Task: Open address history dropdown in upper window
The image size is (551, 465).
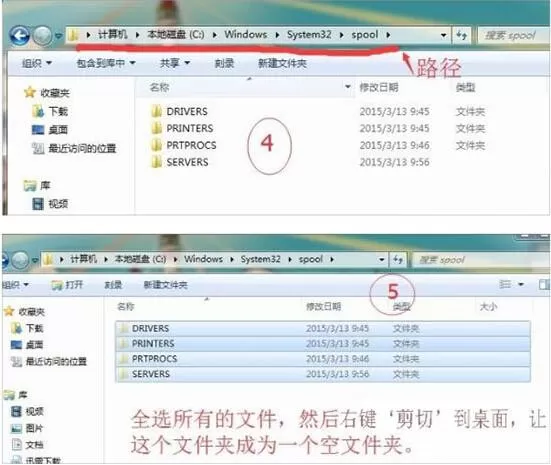Action: click(x=443, y=35)
